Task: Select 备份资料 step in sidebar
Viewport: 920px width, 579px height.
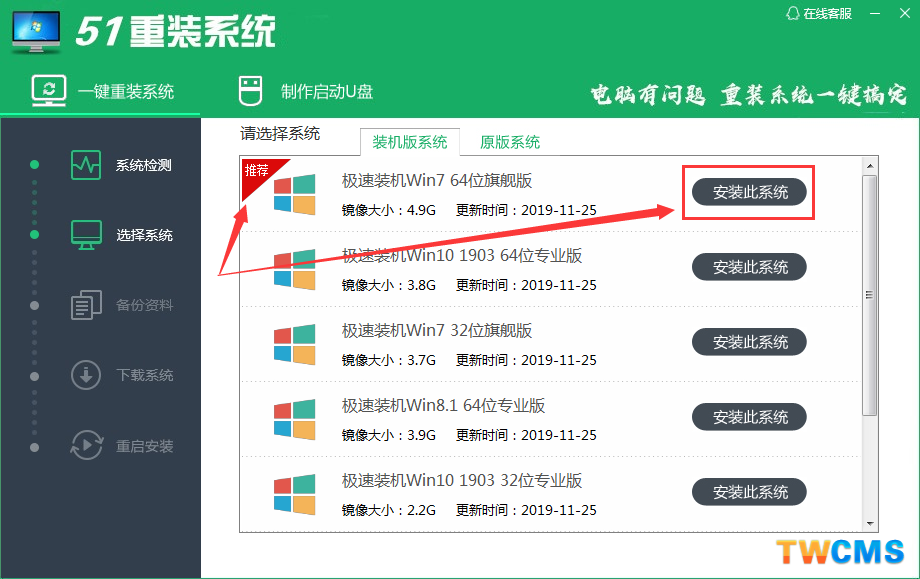Action: [122, 305]
